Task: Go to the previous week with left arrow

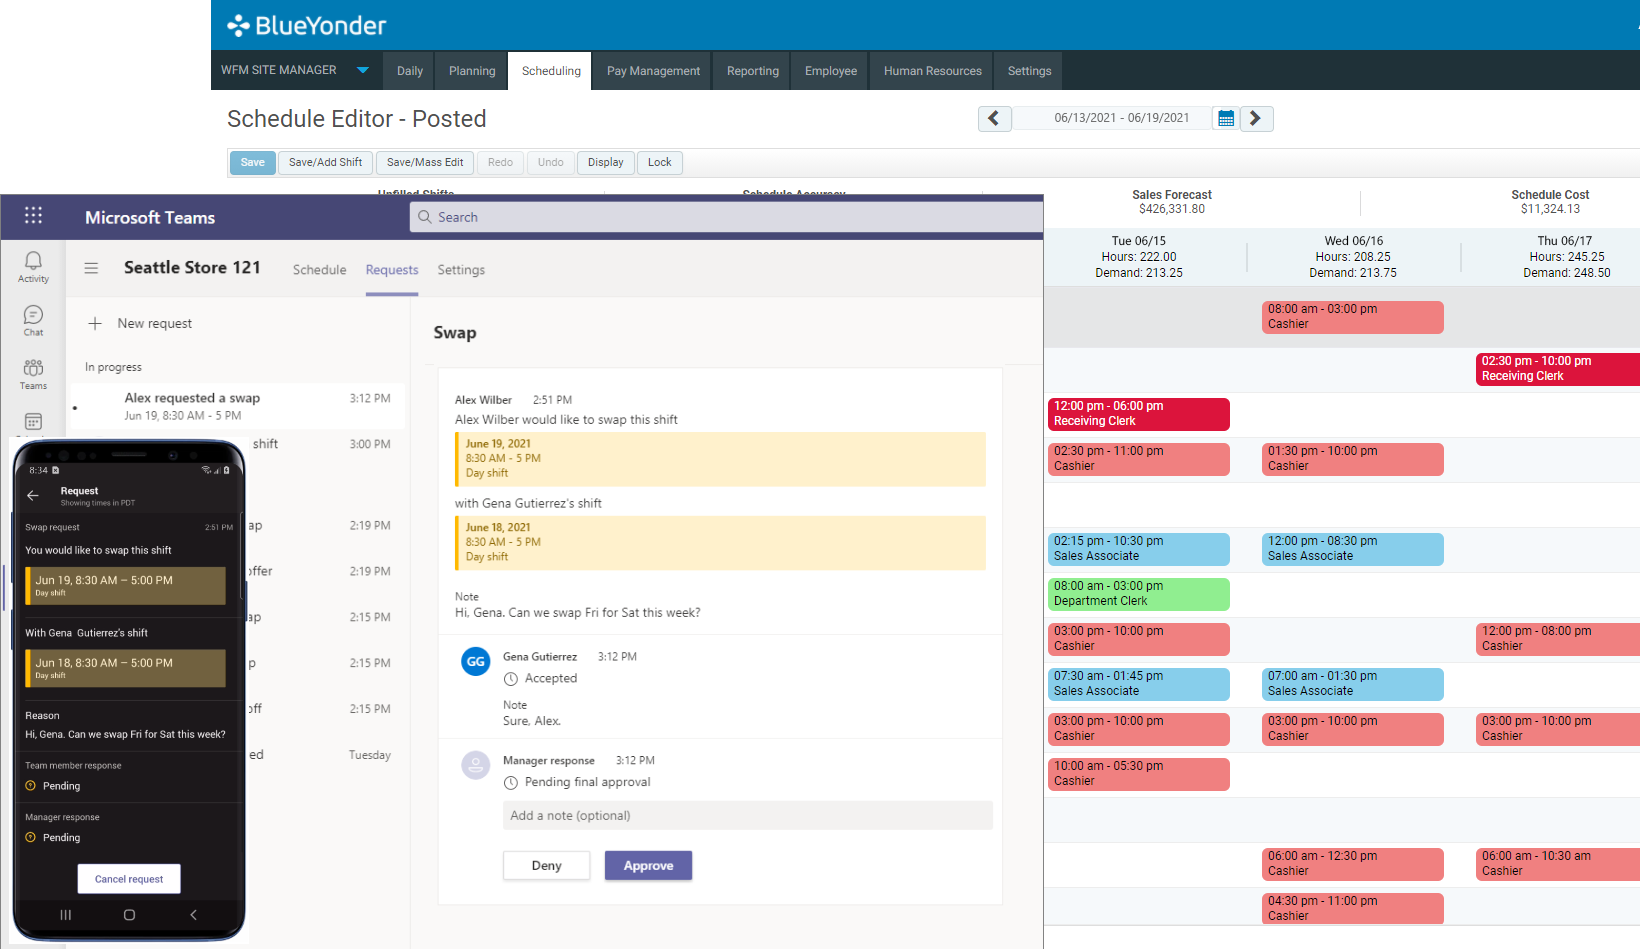Action: [x=994, y=118]
